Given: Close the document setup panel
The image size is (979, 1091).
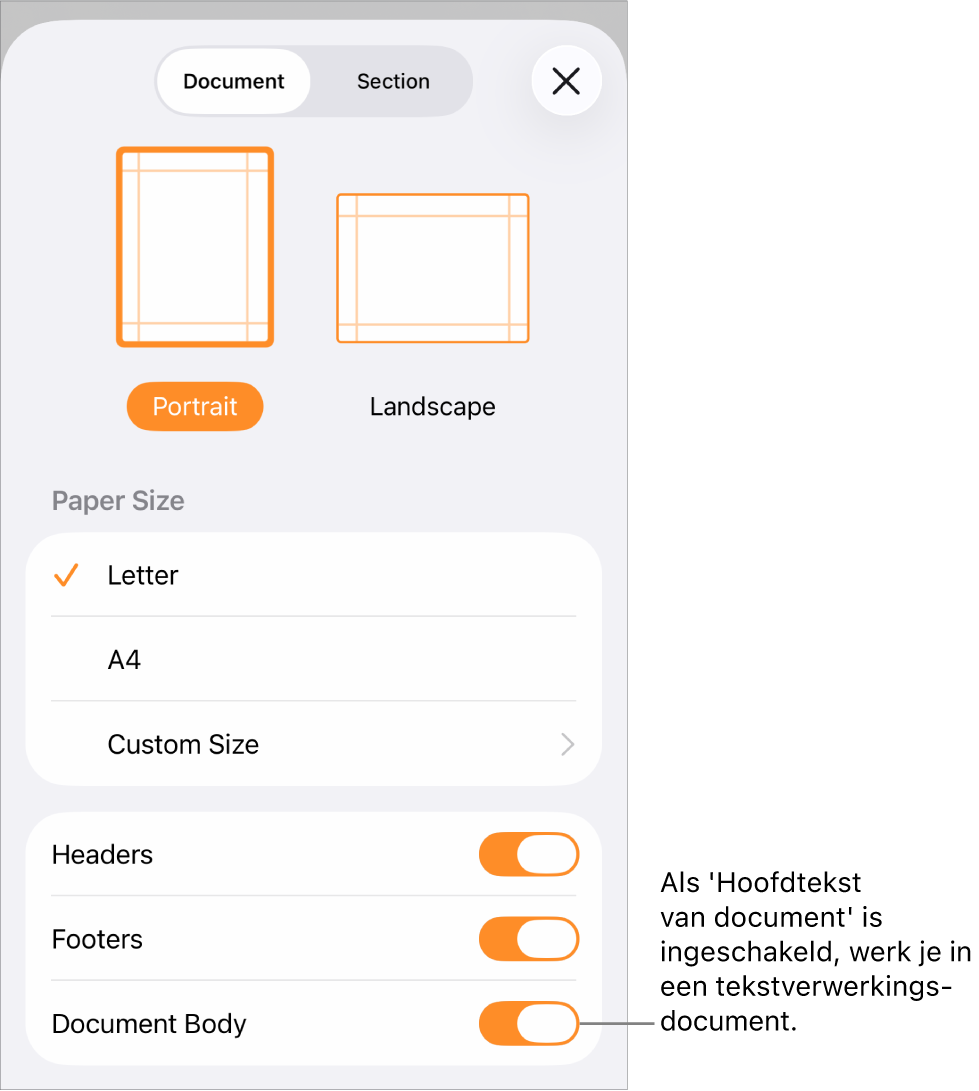Looking at the screenshot, I should (x=566, y=81).
